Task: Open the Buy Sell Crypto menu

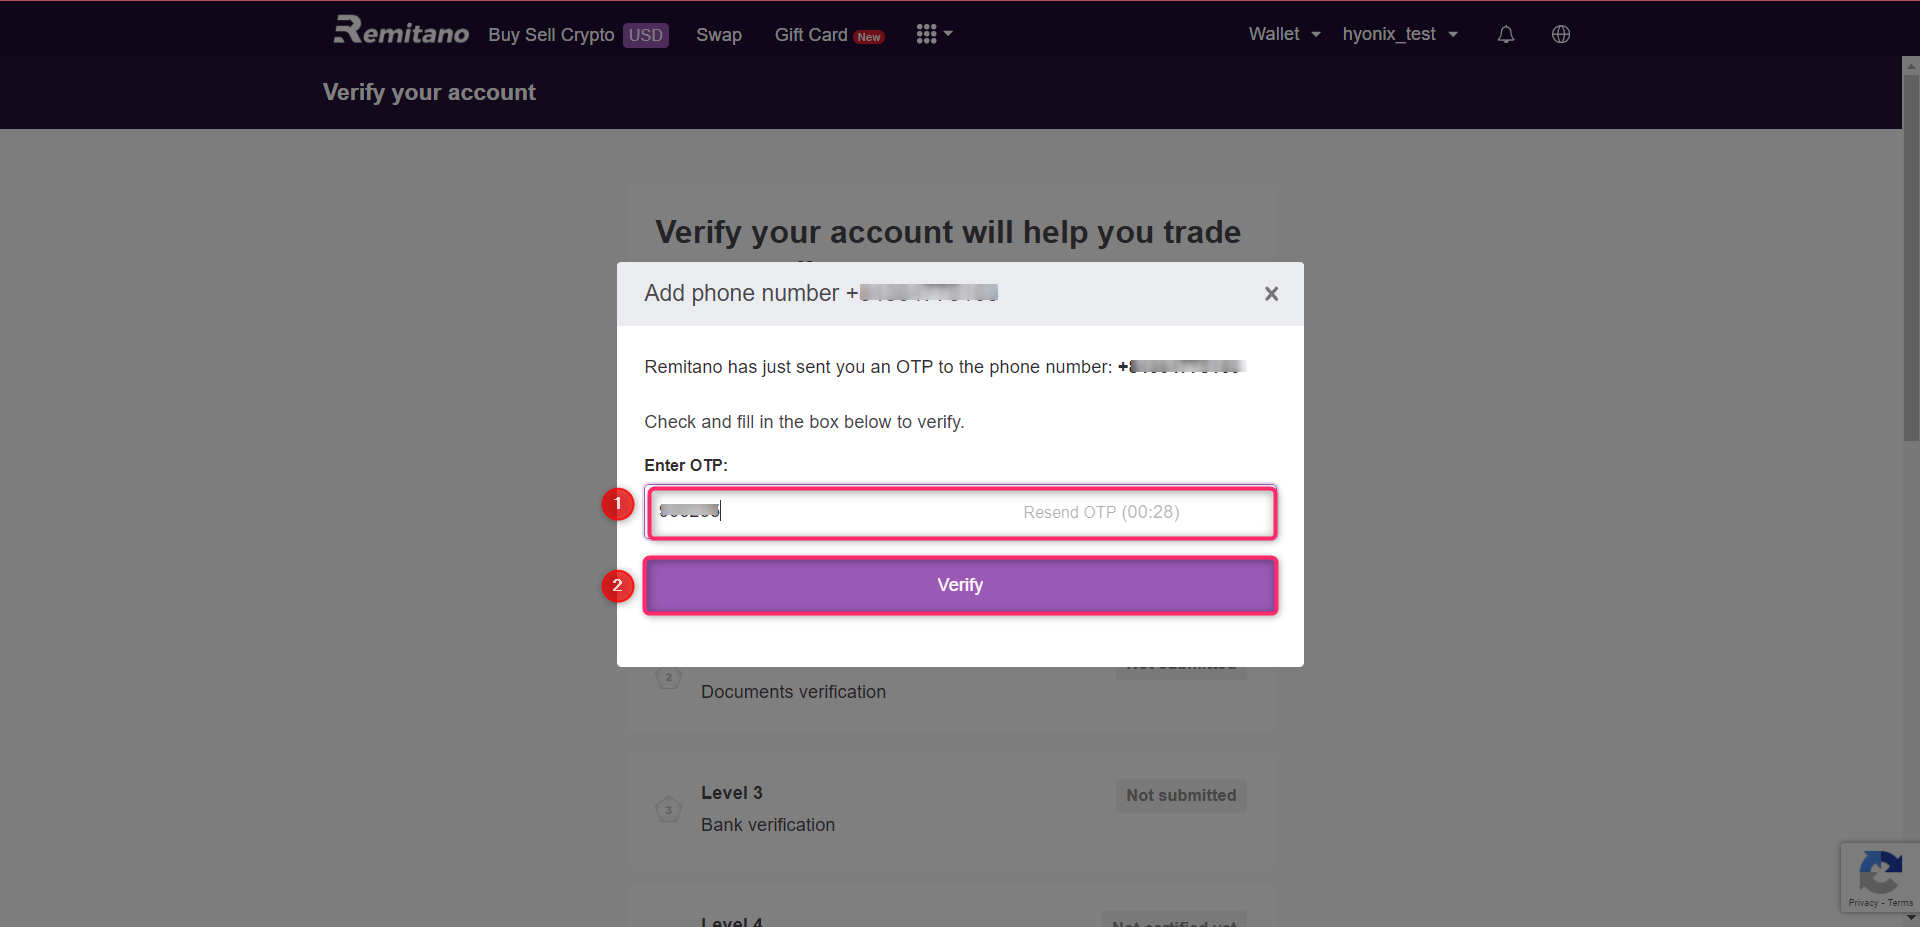Action: 551,34
